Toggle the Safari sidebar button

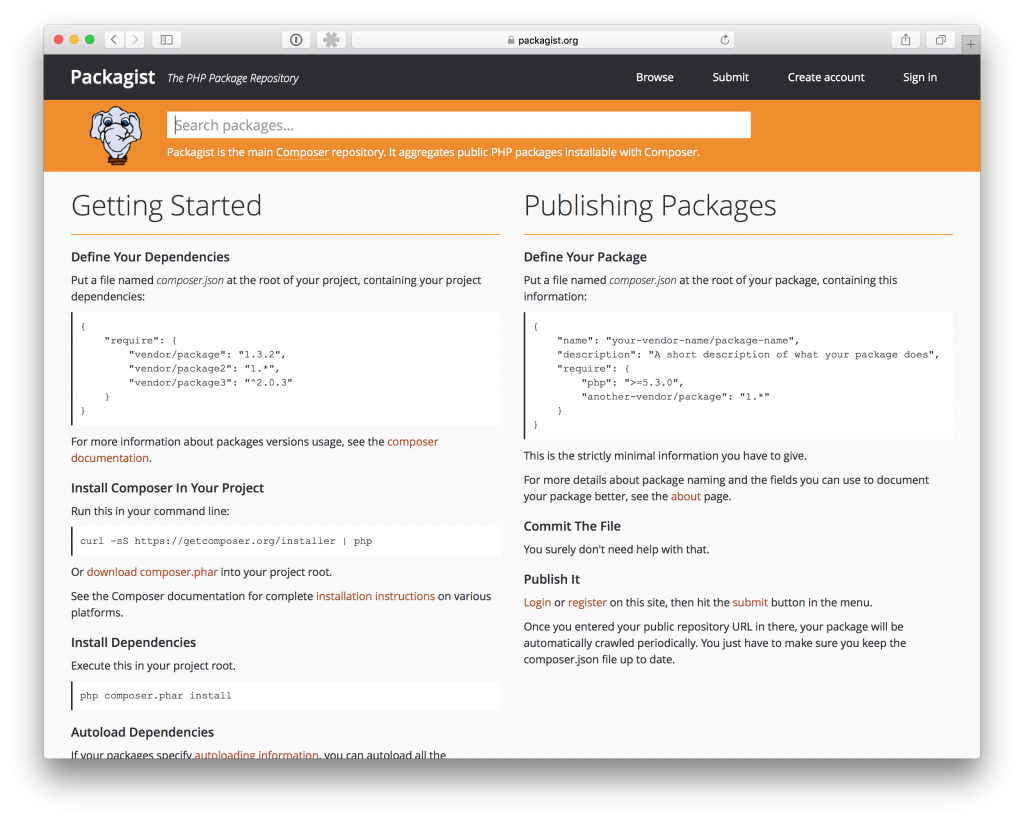[x=167, y=40]
